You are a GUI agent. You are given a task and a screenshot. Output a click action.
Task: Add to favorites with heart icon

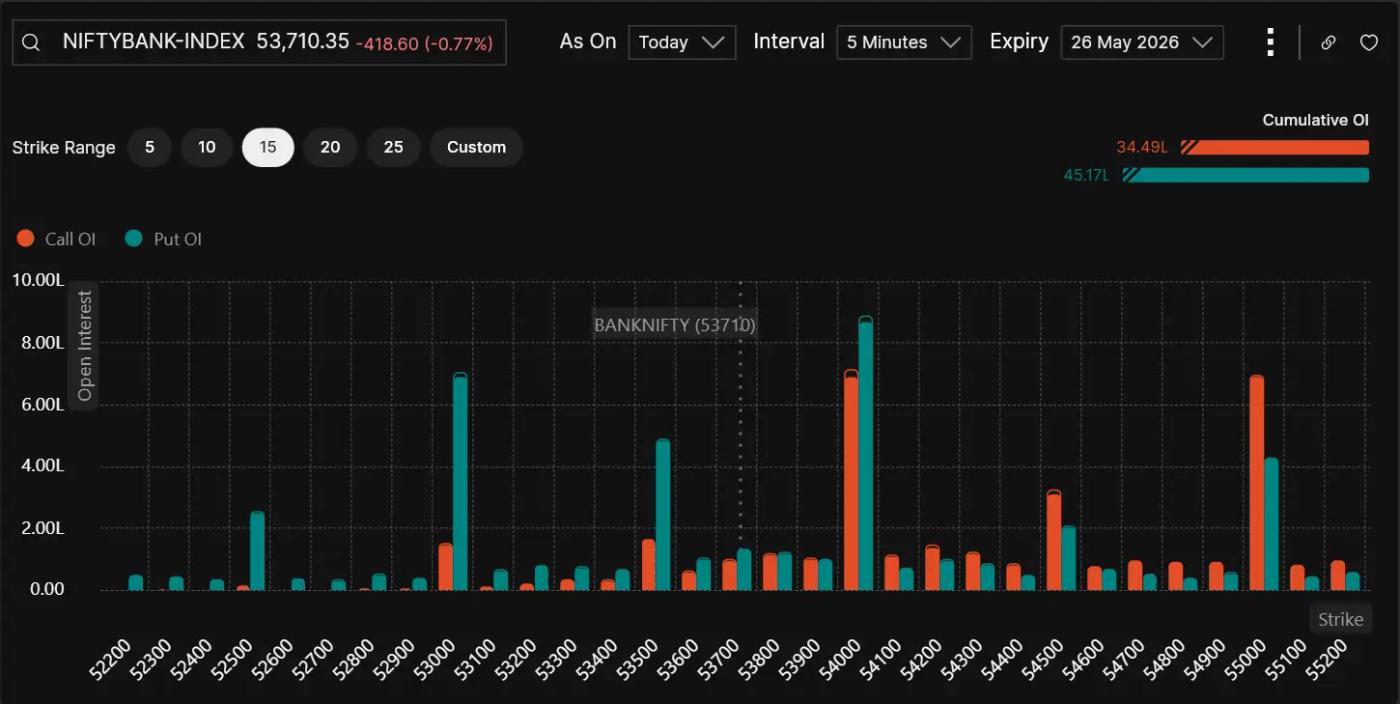(x=1369, y=42)
